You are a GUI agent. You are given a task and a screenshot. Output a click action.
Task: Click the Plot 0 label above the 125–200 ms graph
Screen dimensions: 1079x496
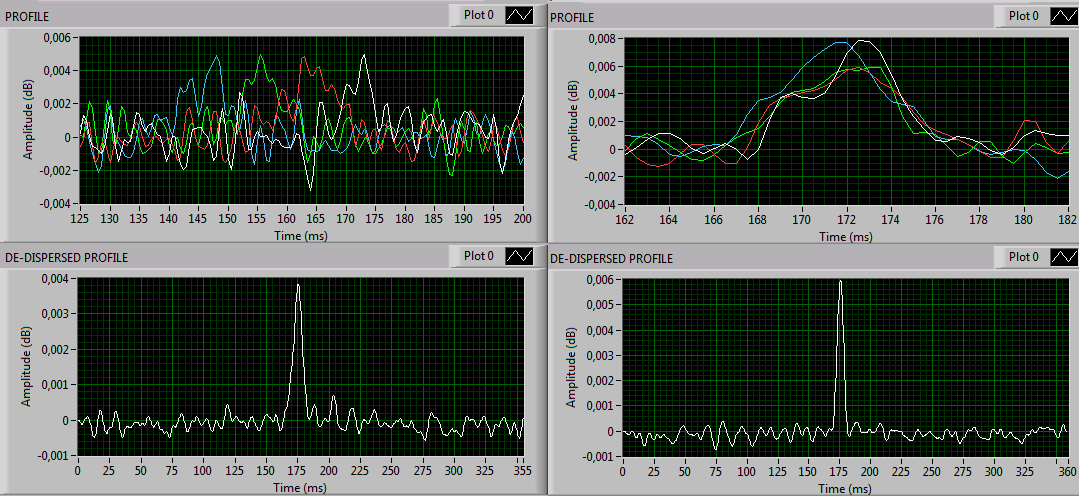477,15
